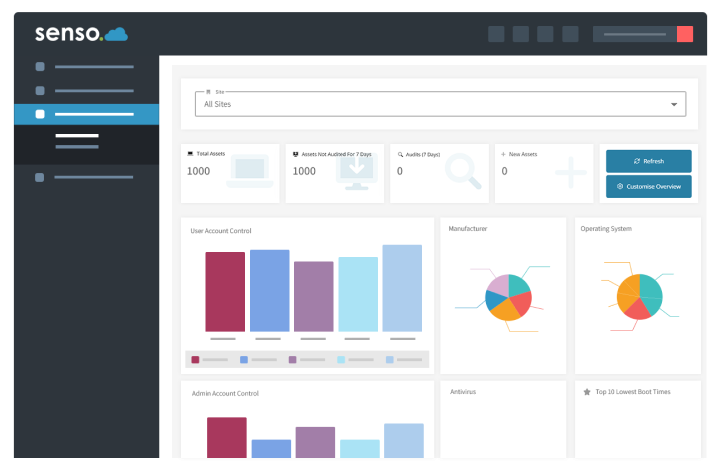Click the Total Assets value 1000

[x=198, y=171]
